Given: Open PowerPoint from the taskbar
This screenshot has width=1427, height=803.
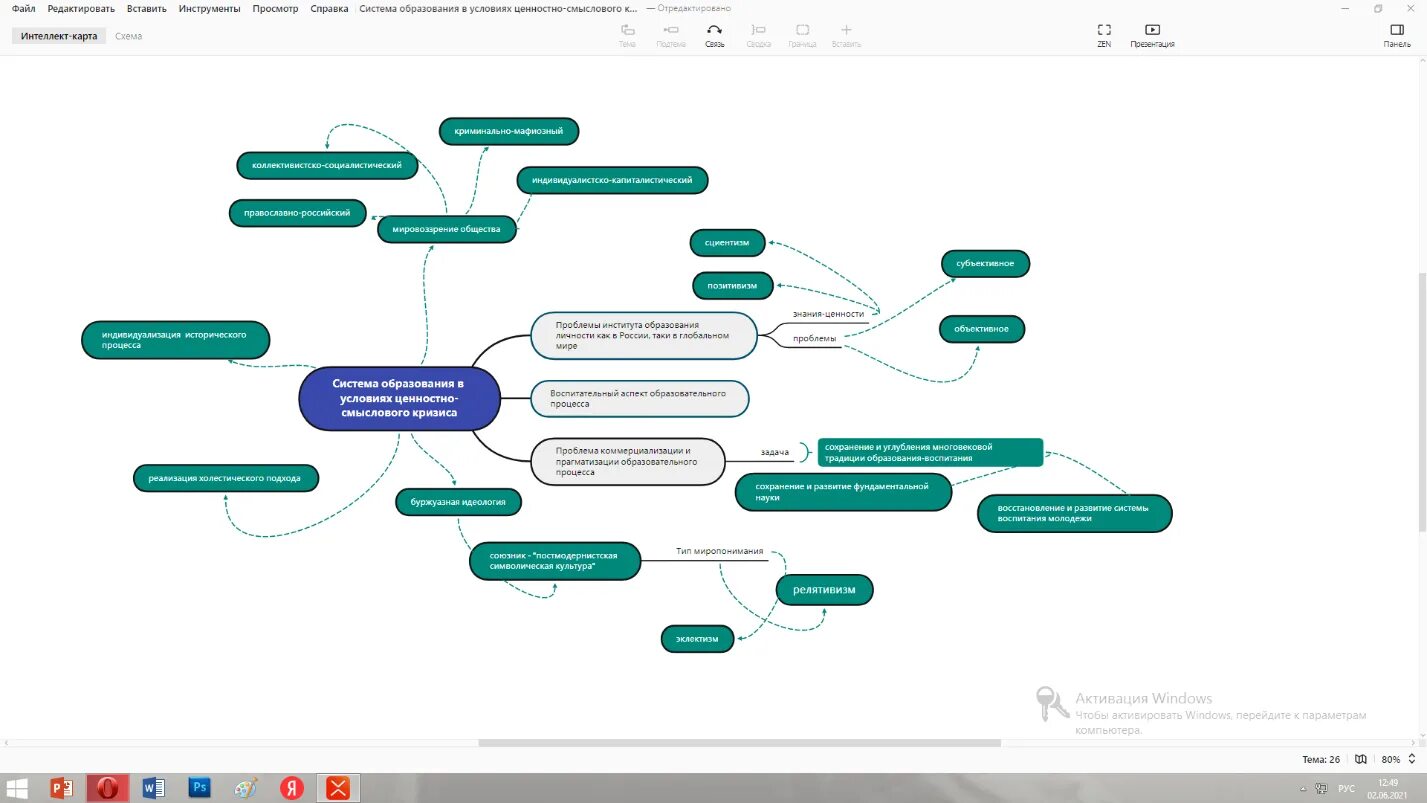Looking at the screenshot, I should coord(62,788).
